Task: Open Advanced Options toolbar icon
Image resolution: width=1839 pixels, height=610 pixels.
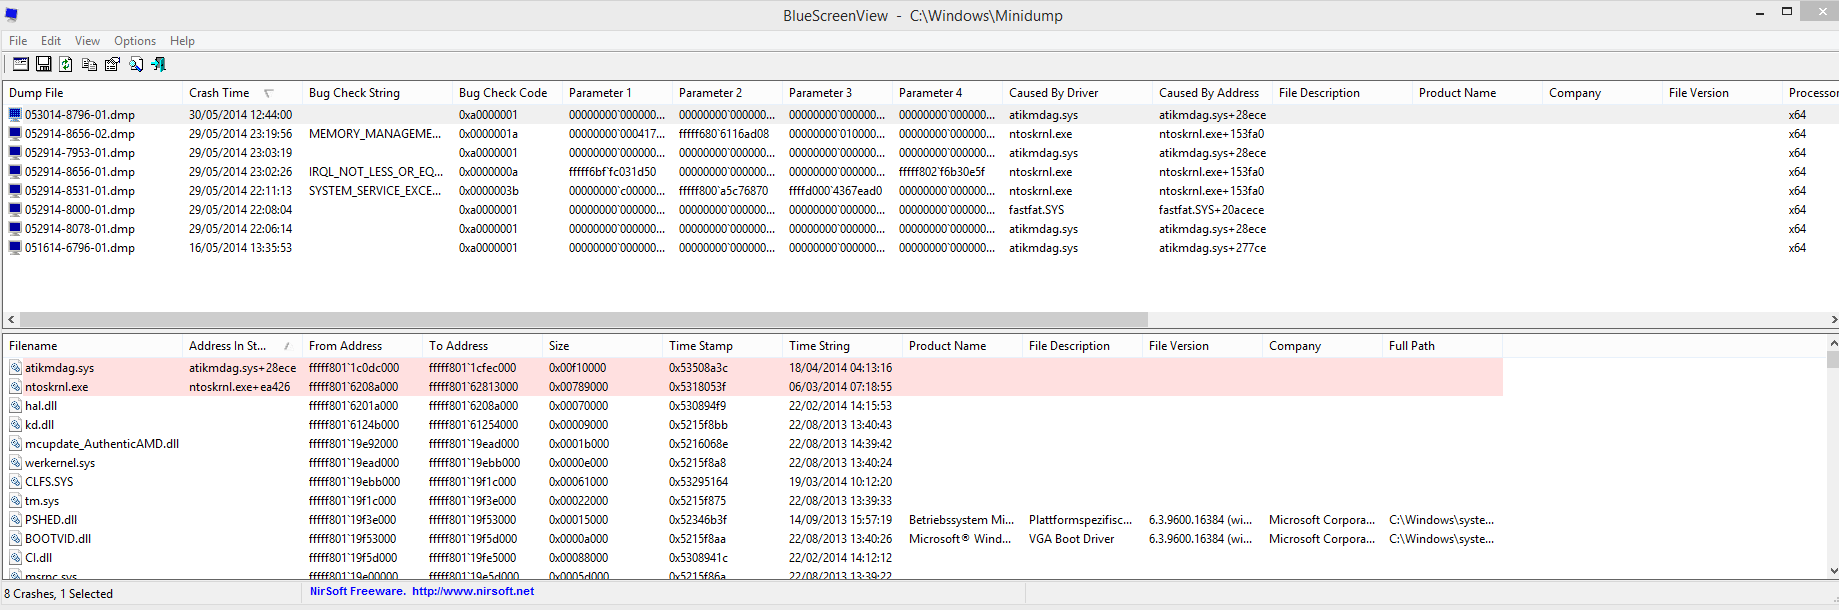Action: tap(20, 64)
